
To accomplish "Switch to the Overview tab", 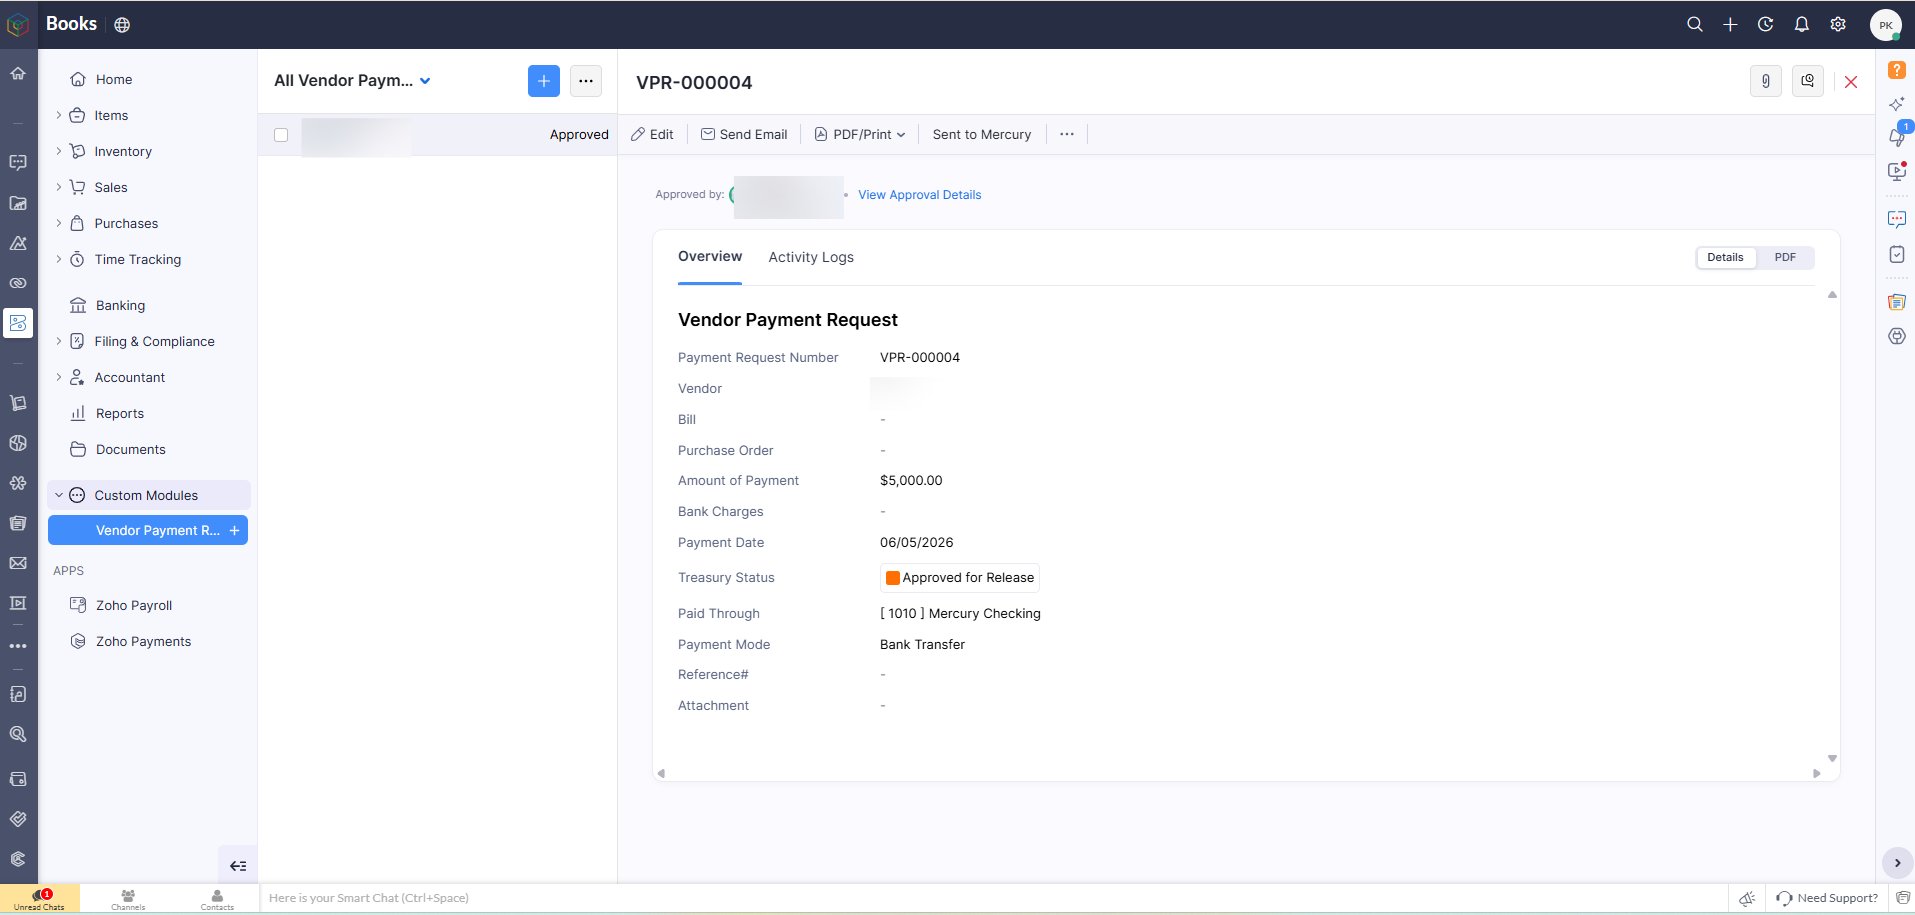I will coord(710,257).
